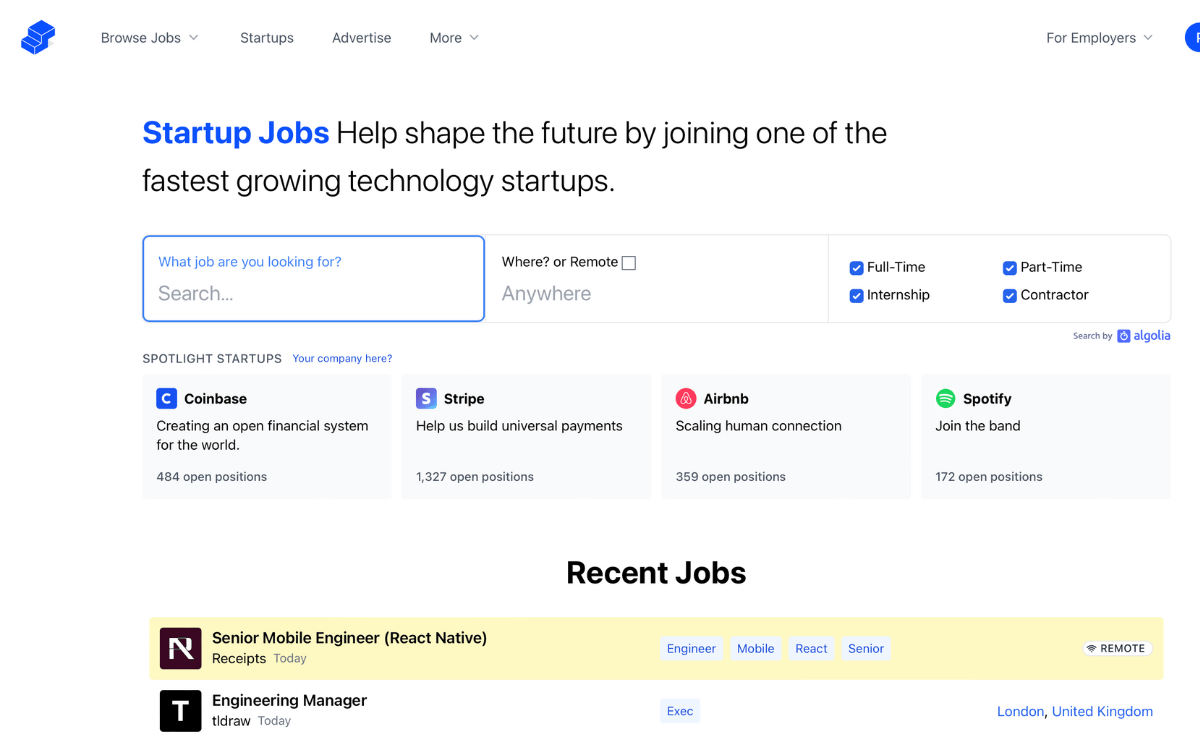Click the Airbnb logo icon
1200x750 pixels.
click(686, 398)
